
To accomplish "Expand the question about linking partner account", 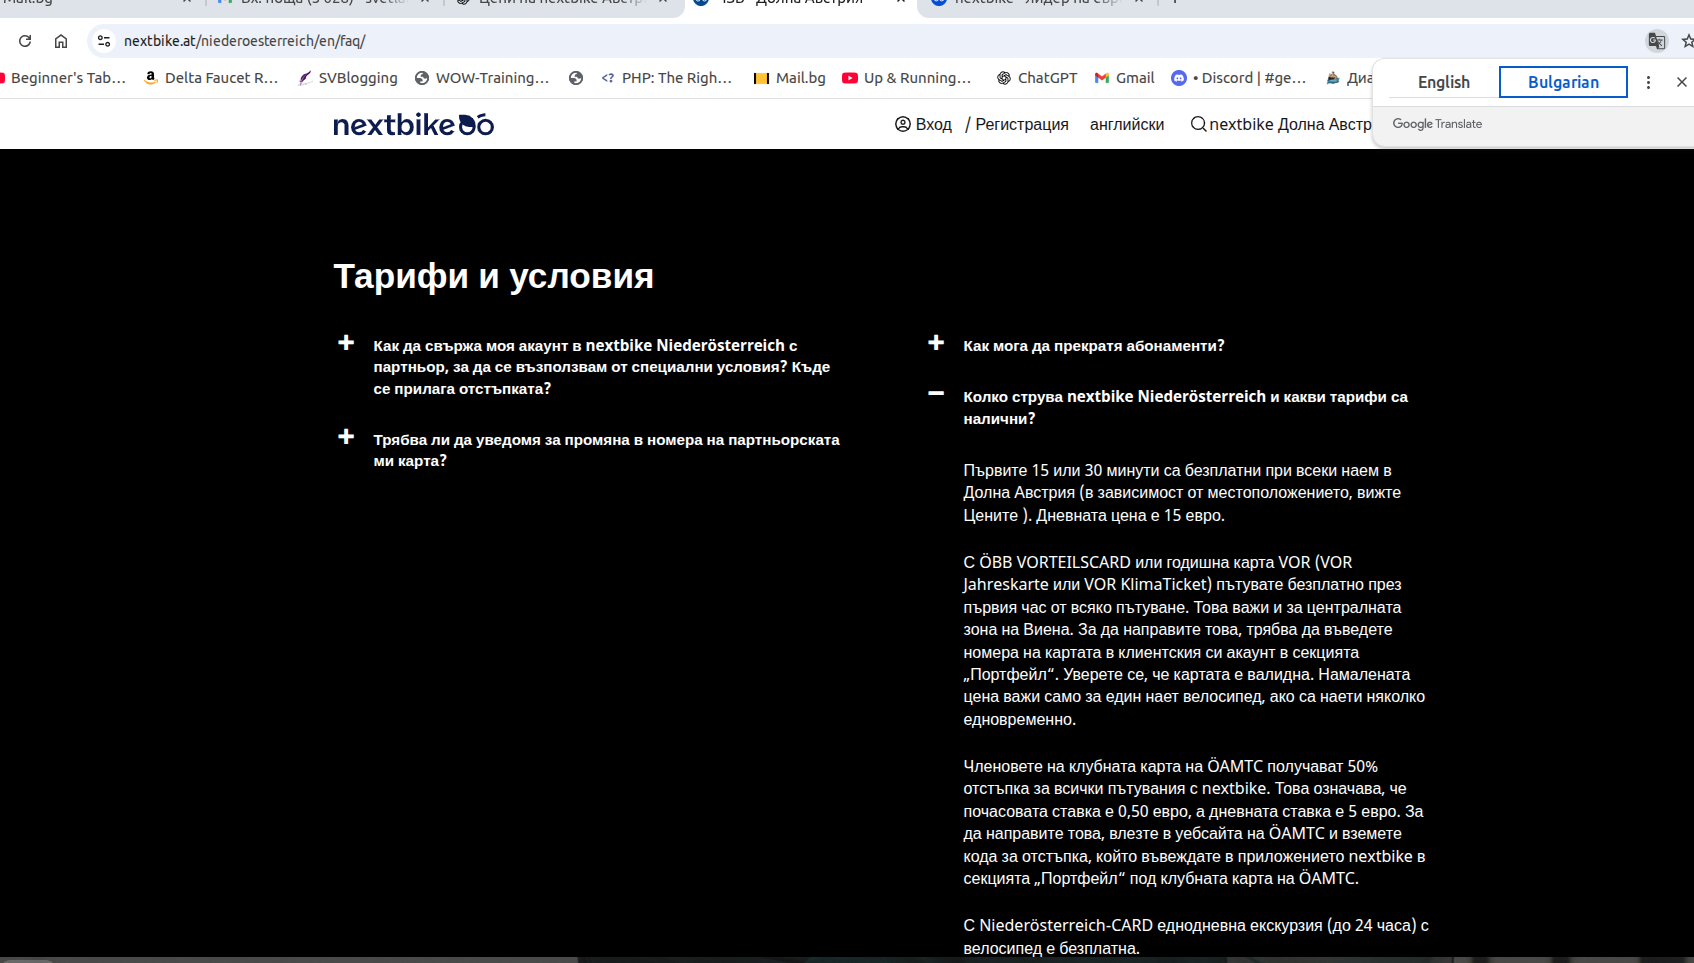I will pos(346,343).
